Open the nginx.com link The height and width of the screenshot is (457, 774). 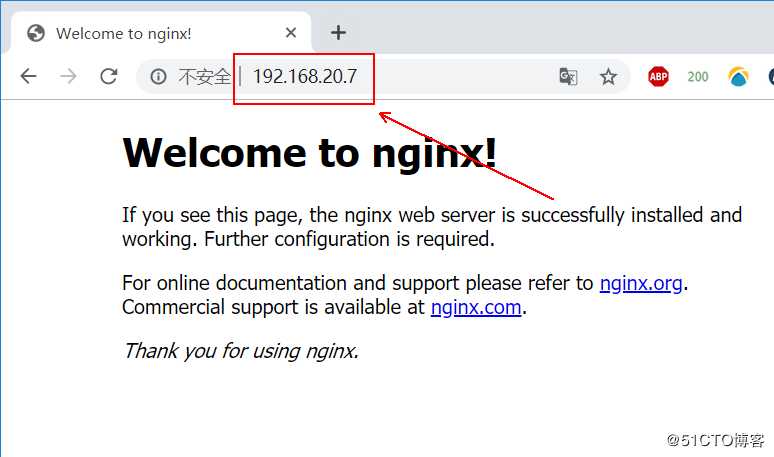pyautogui.click(x=476, y=307)
